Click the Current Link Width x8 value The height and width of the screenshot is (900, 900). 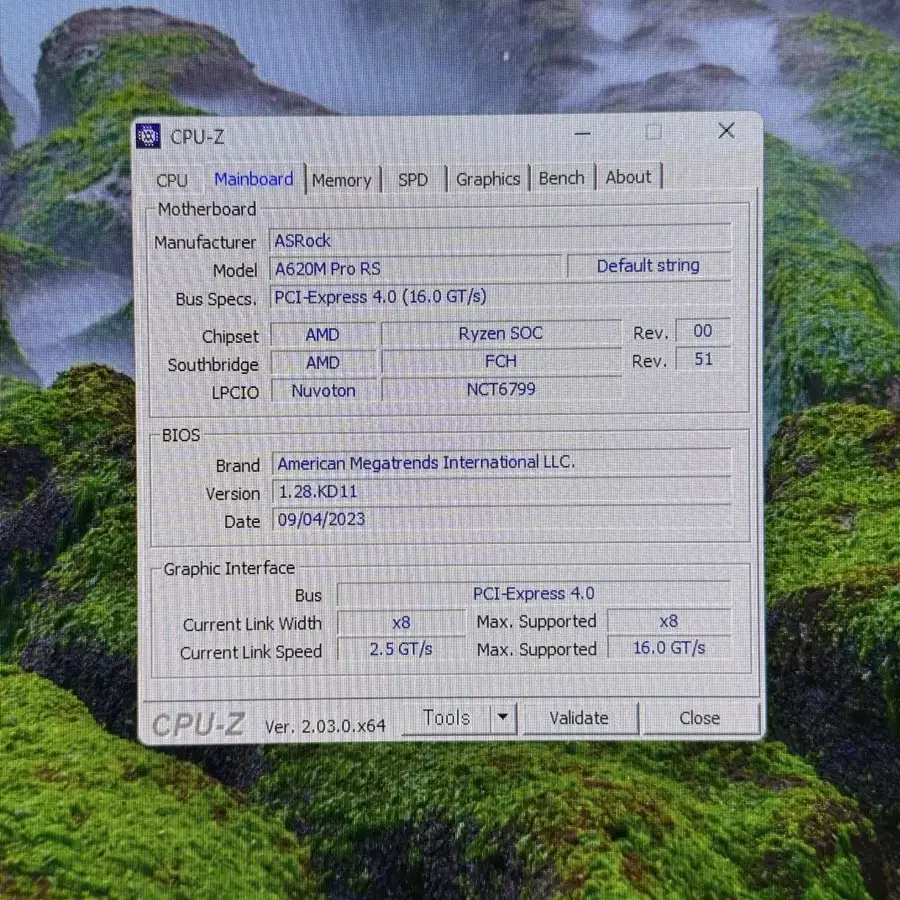click(401, 622)
